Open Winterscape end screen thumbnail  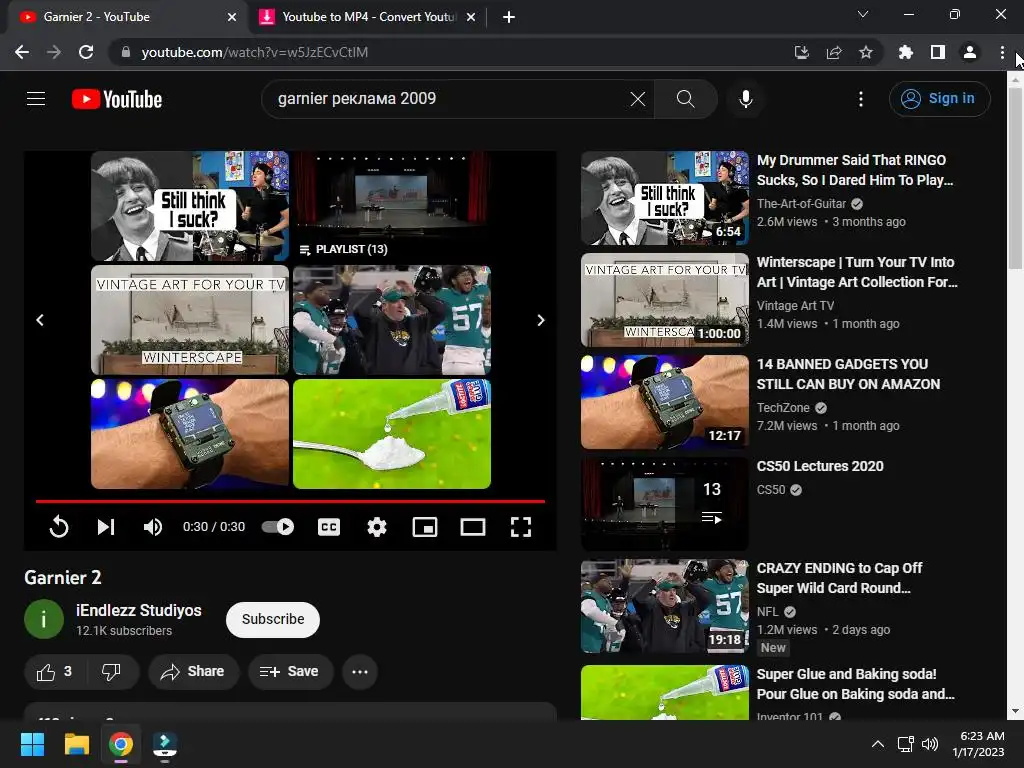[x=189, y=319]
